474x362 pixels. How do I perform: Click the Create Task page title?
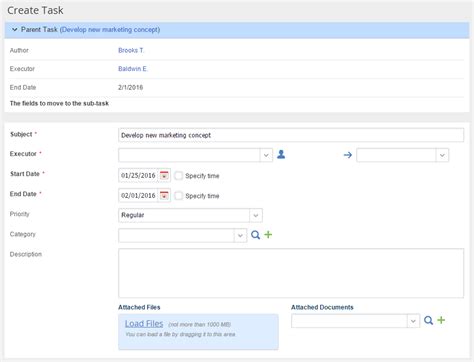pyautogui.click(x=35, y=10)
